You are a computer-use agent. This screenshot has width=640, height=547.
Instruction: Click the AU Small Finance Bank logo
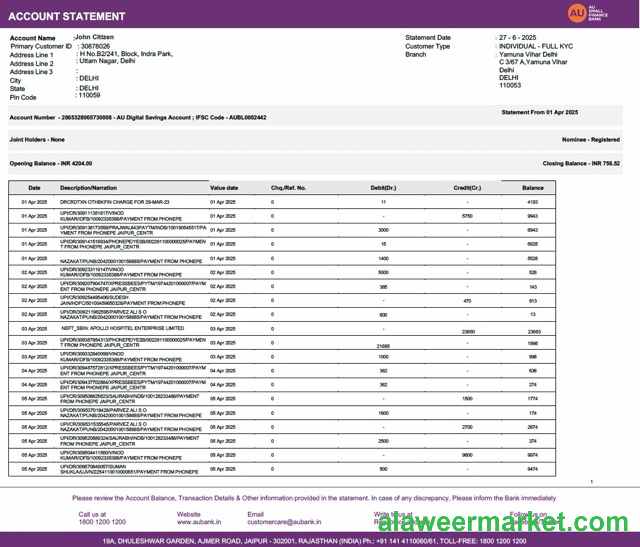587,13
